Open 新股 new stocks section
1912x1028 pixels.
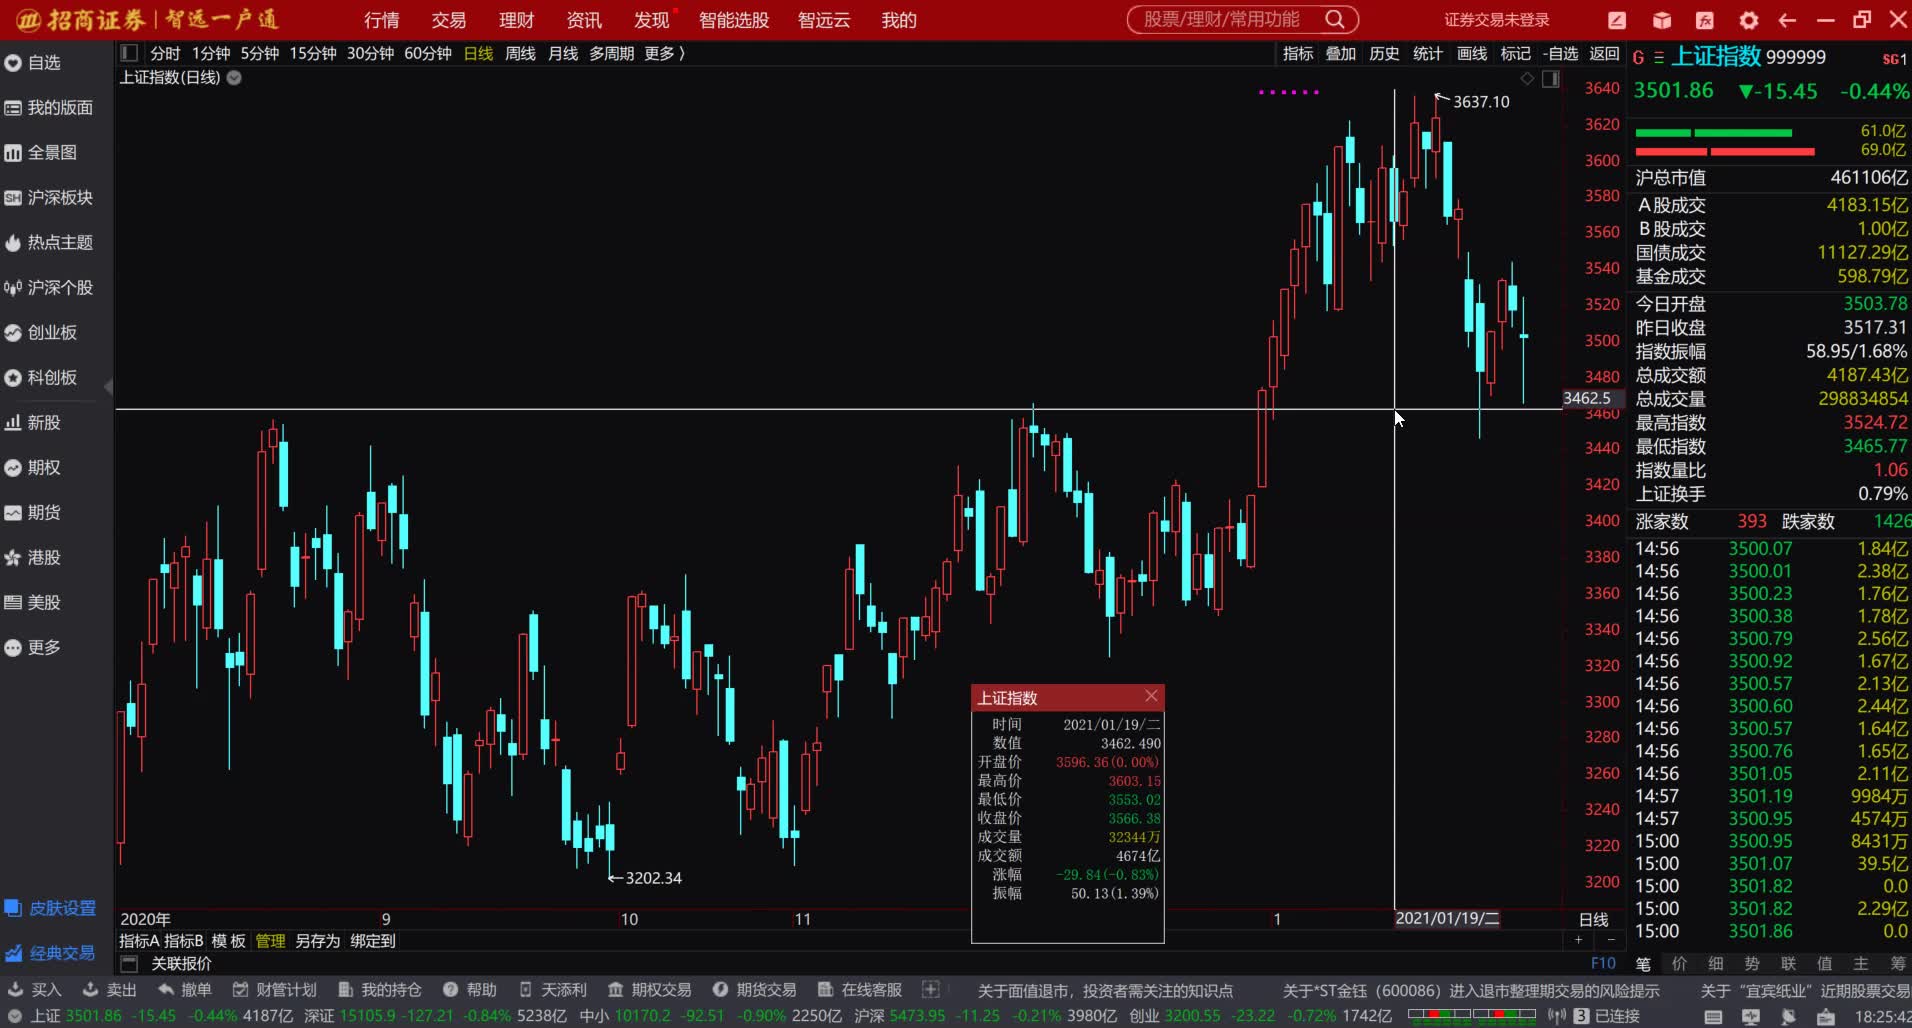coord(33,423)
